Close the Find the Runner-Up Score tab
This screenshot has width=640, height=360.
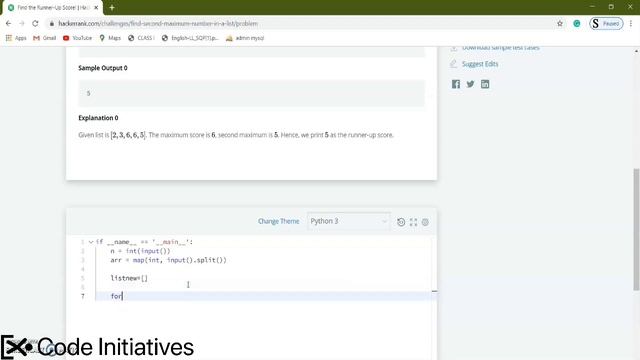tap(96, 7)
